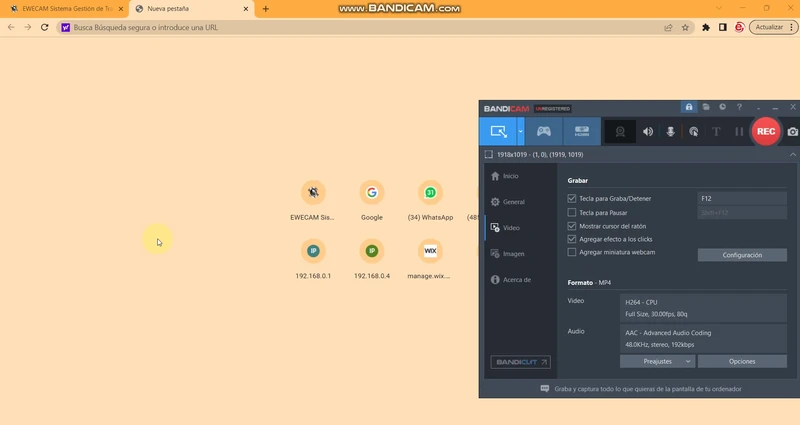Open the BANDICUT link
This screenshot has width=800, height=425.
(x=520, y=362)
